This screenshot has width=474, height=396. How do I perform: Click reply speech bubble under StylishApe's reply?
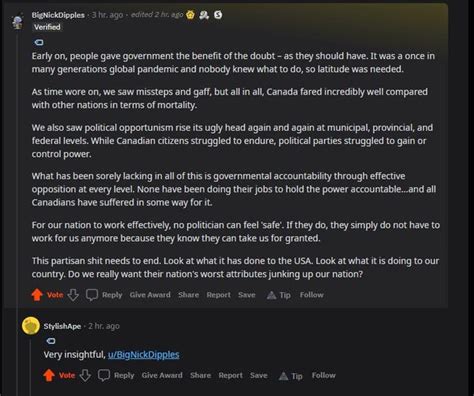104,375
